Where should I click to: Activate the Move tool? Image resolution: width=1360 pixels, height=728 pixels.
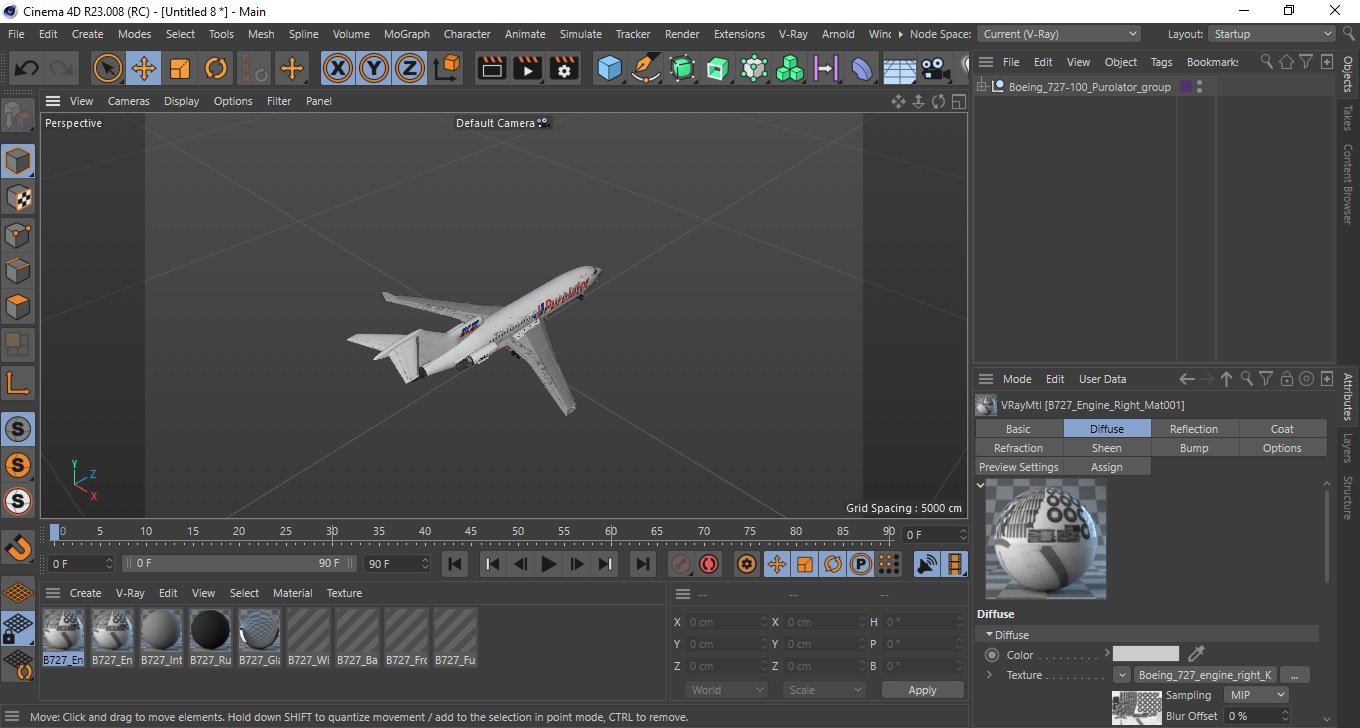click(144, 69)
